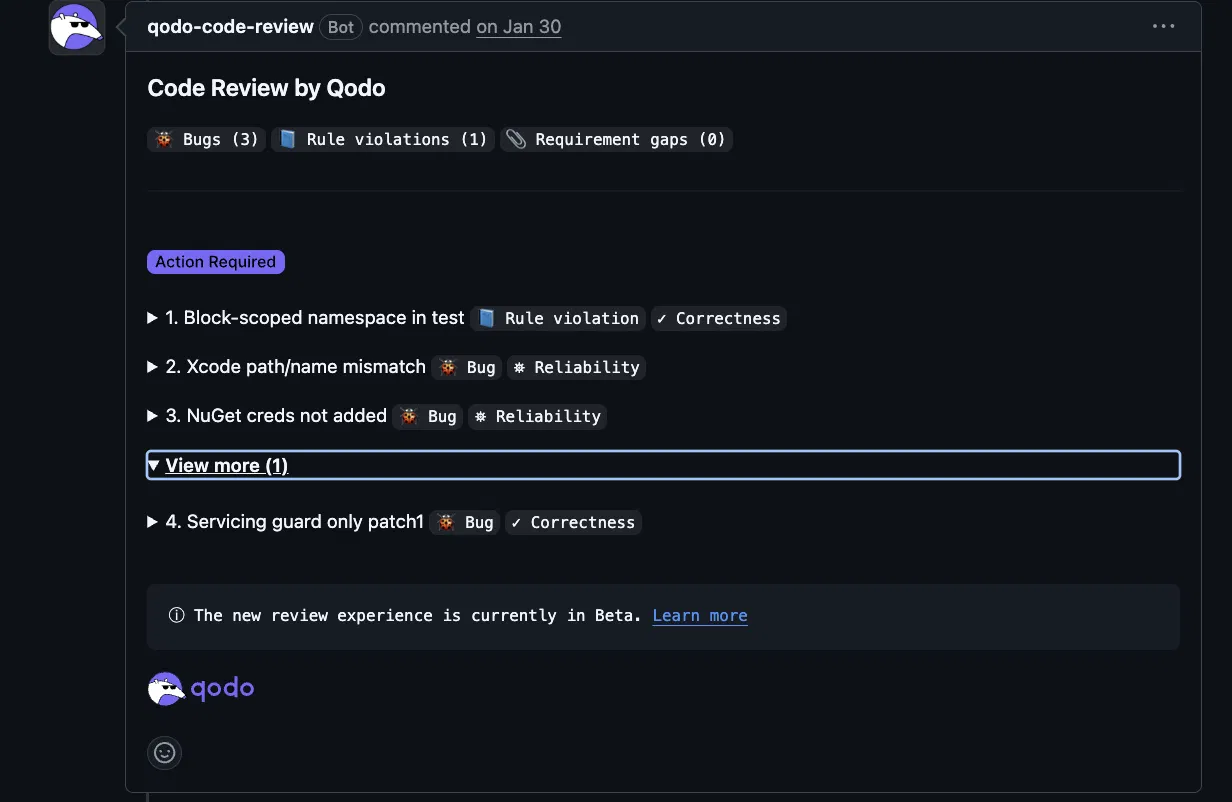
Task: Click the Requirement gaps (0) badge
Action: point(616,140)
